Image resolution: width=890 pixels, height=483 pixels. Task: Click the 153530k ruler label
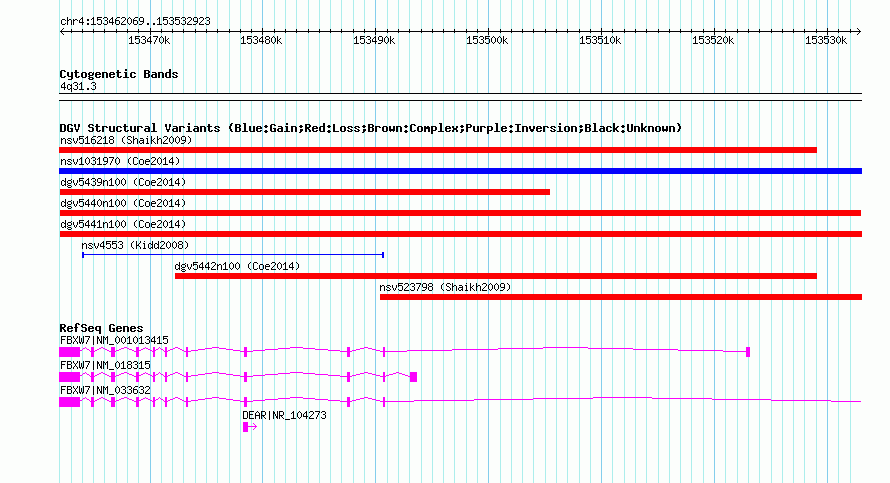click(826, 40)
